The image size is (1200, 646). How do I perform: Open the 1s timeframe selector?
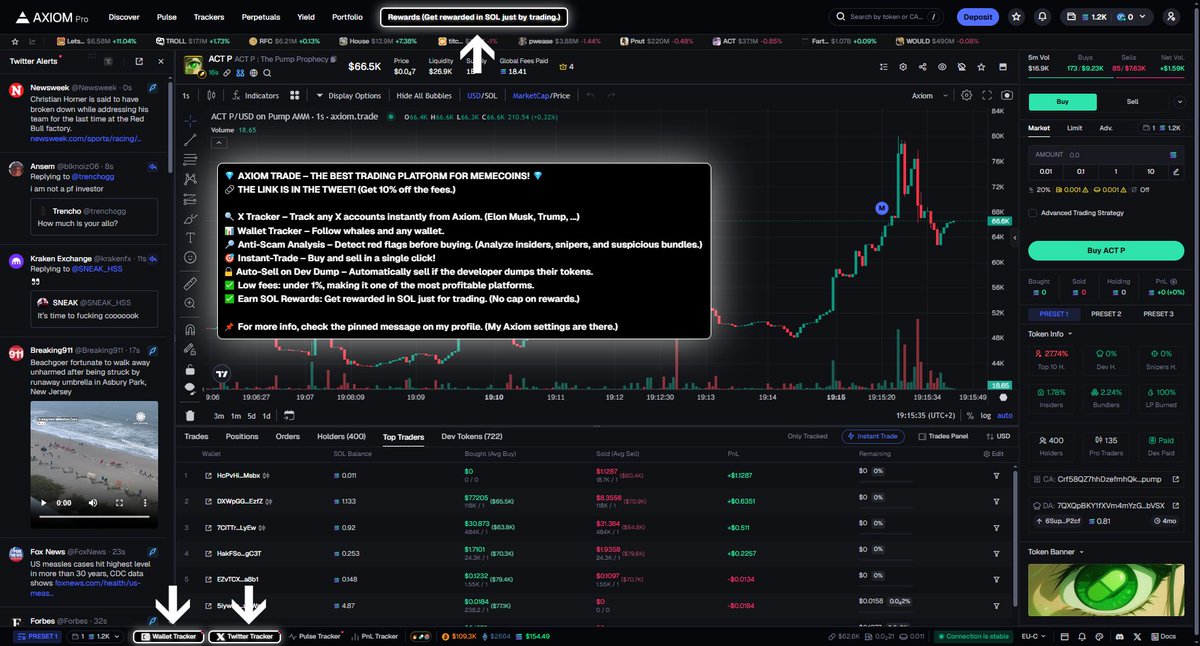click(x=186, y=96)
